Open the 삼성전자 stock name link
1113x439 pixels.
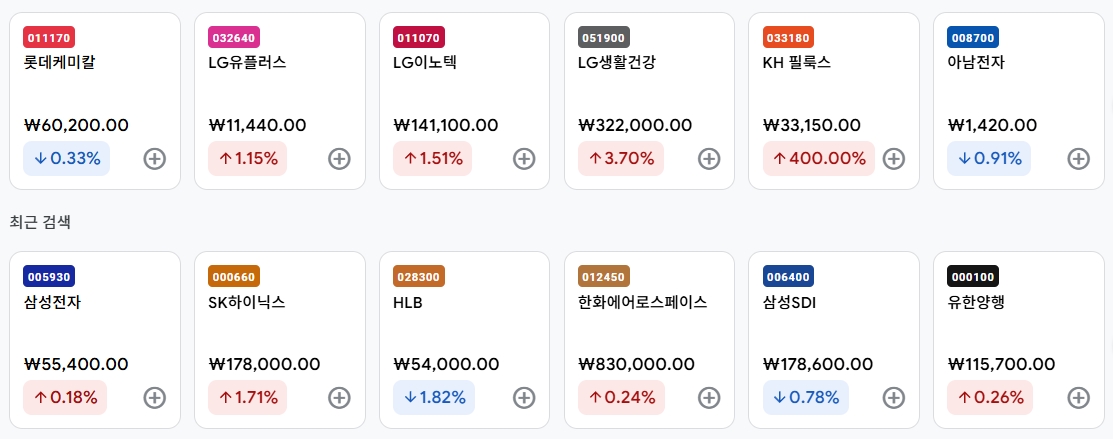pos(52,302)
